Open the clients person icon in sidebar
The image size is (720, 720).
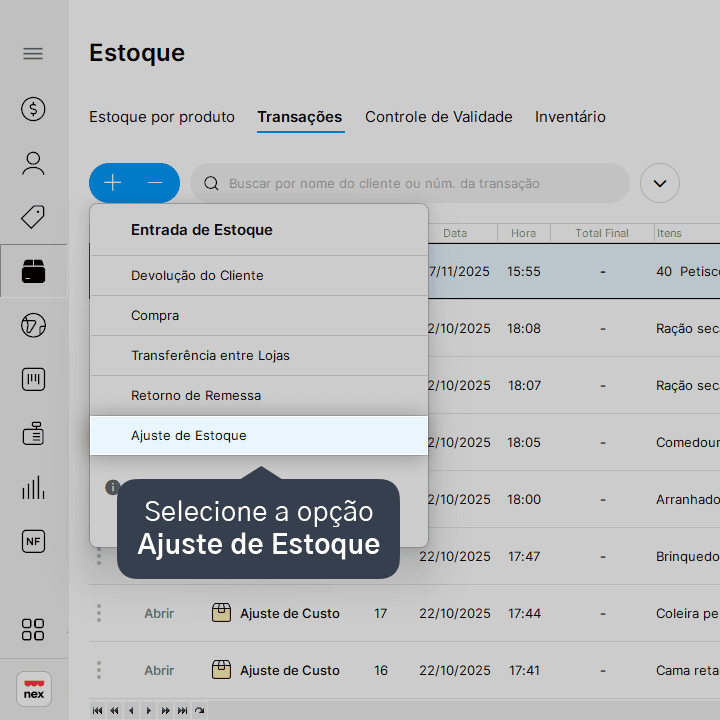(x=33, y=163)
